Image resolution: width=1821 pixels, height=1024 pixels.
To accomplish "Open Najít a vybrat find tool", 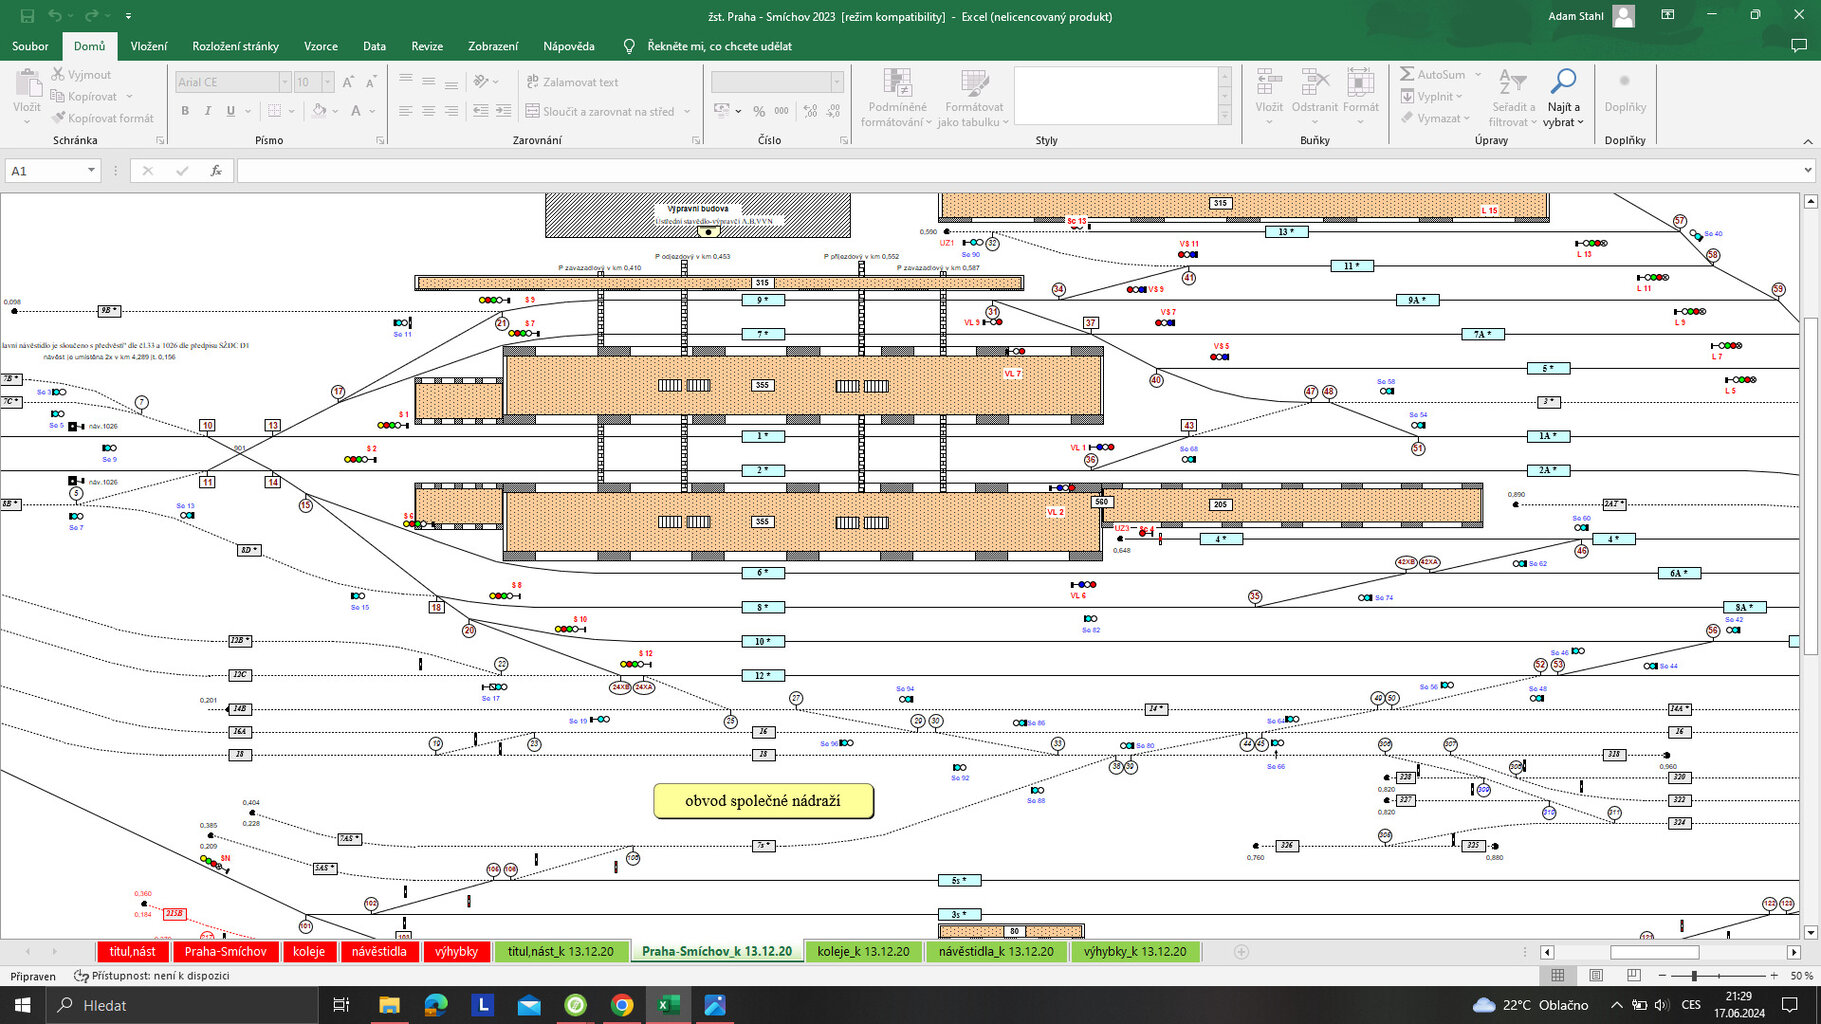I will click(1563, 97).
